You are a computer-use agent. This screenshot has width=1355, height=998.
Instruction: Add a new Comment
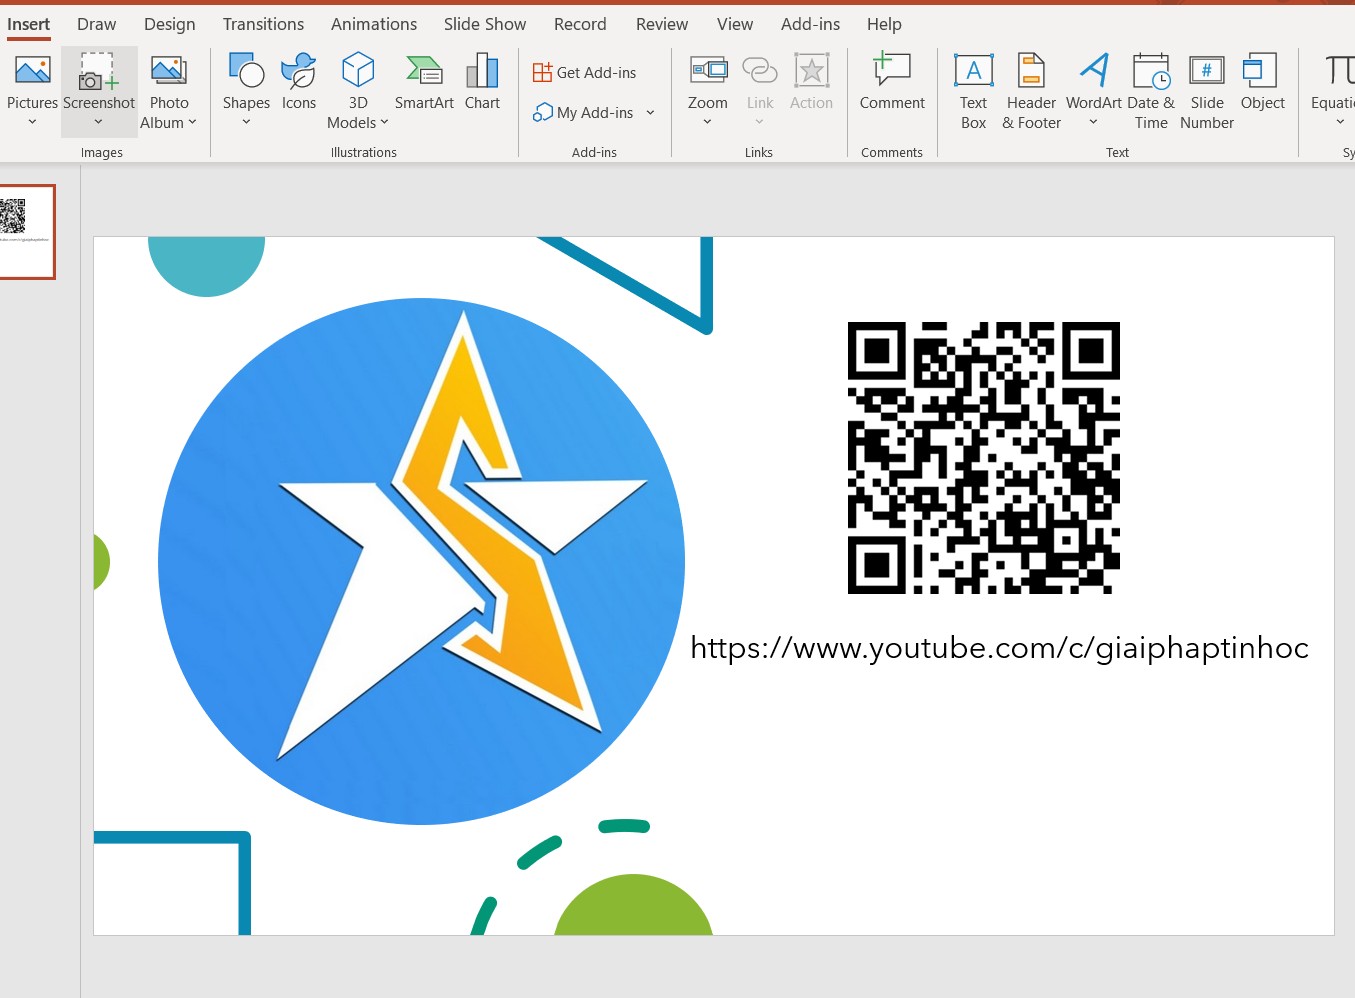[892, 82]
